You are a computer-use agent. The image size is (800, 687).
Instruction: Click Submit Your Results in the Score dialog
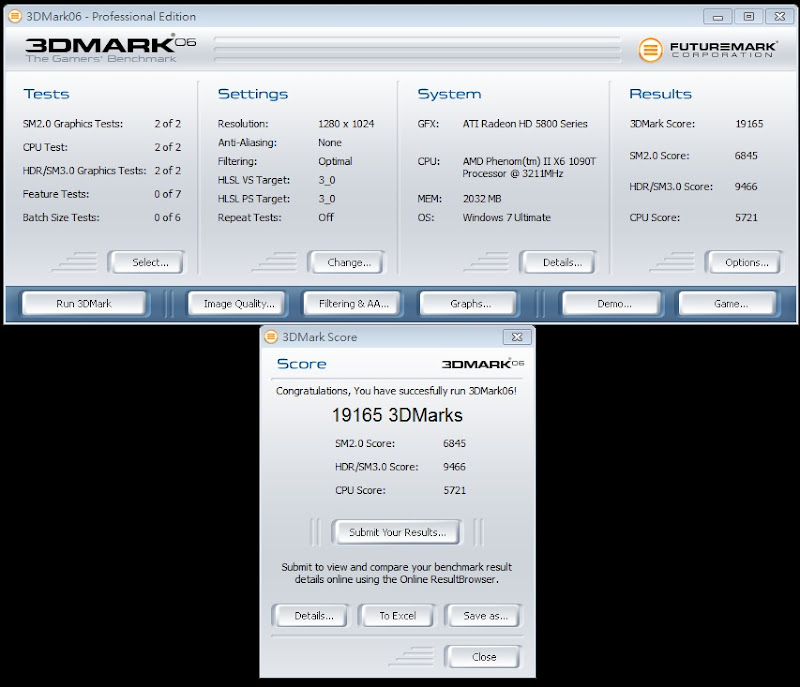click(397, 532)
